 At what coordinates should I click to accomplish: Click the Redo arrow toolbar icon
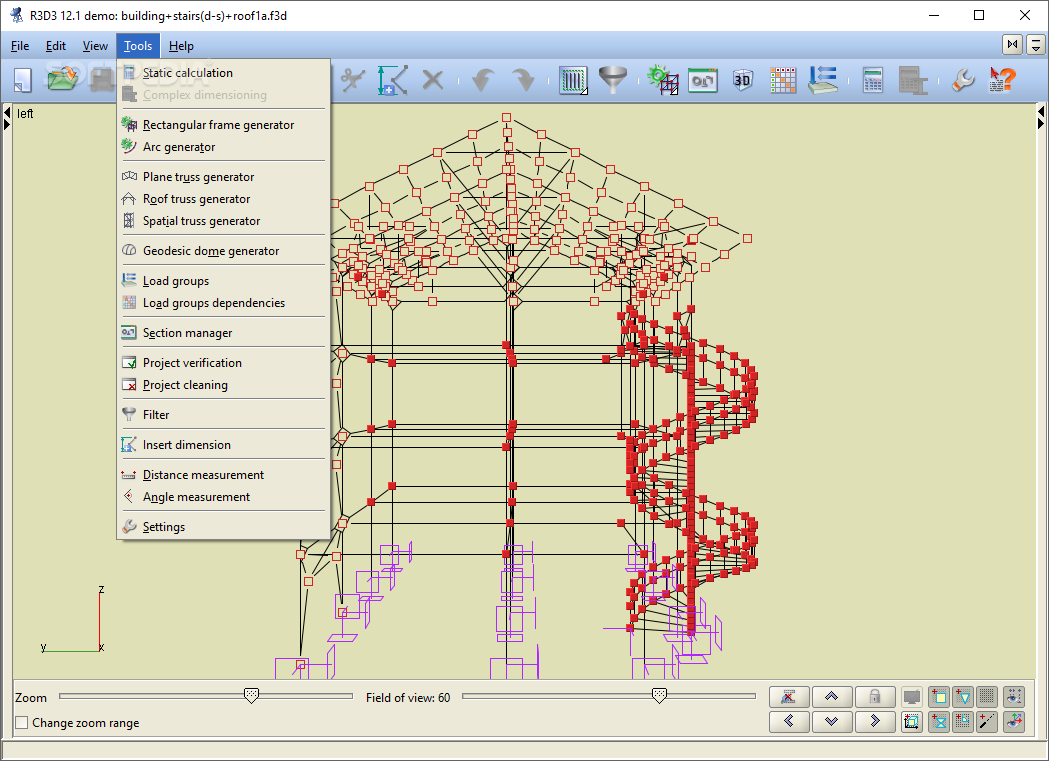(x=524, y=80)
